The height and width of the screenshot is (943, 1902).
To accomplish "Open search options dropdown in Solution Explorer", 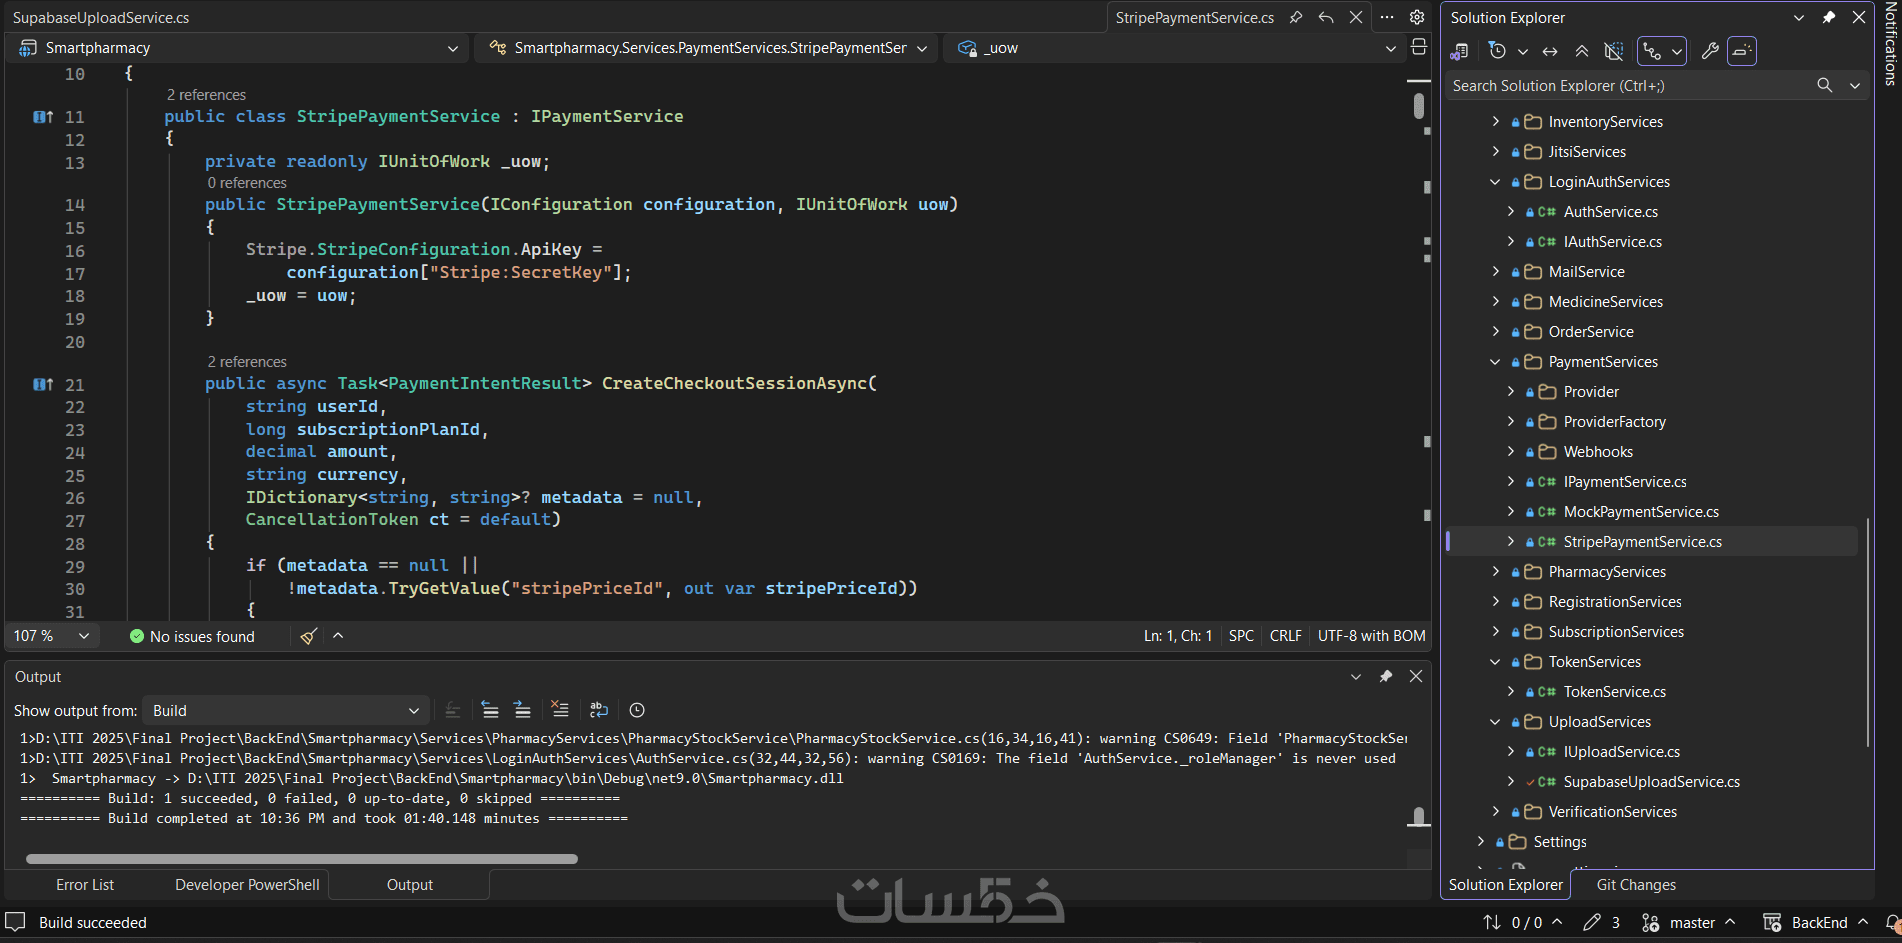I will point(1855,86).
